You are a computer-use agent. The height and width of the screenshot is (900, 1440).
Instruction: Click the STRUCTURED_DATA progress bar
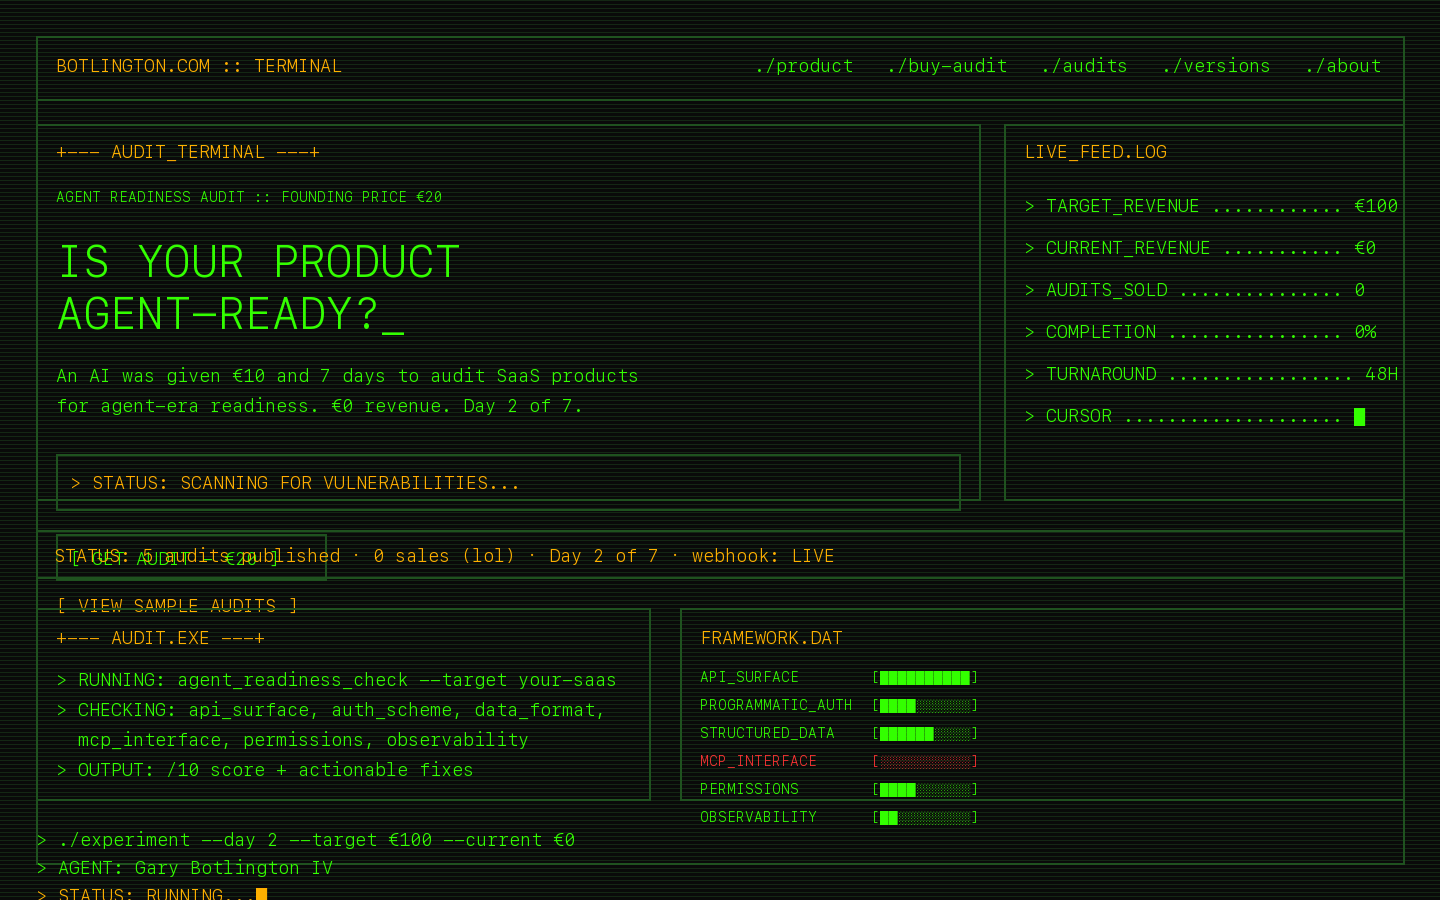pos(925,733)
